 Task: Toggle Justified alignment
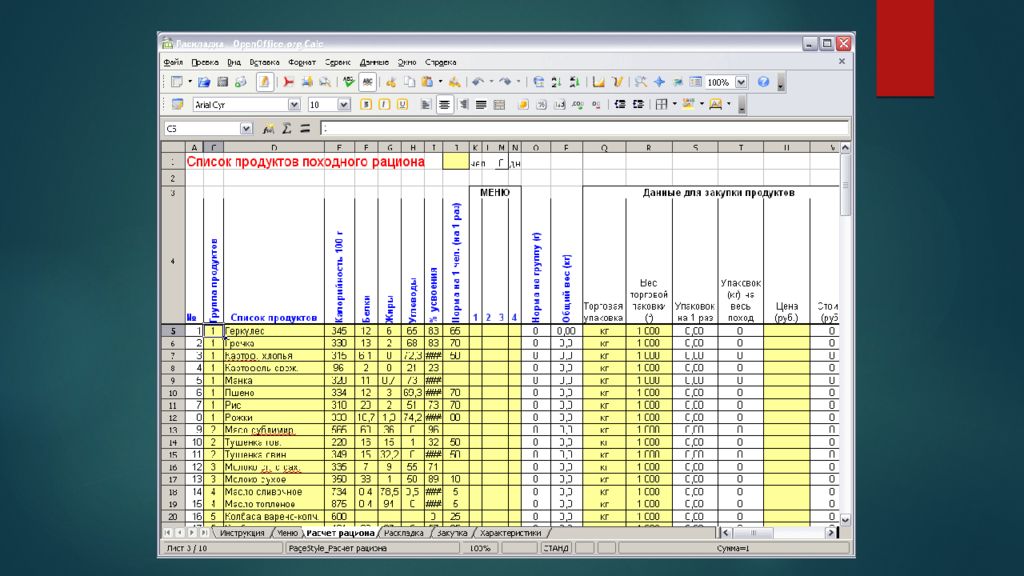481,104
